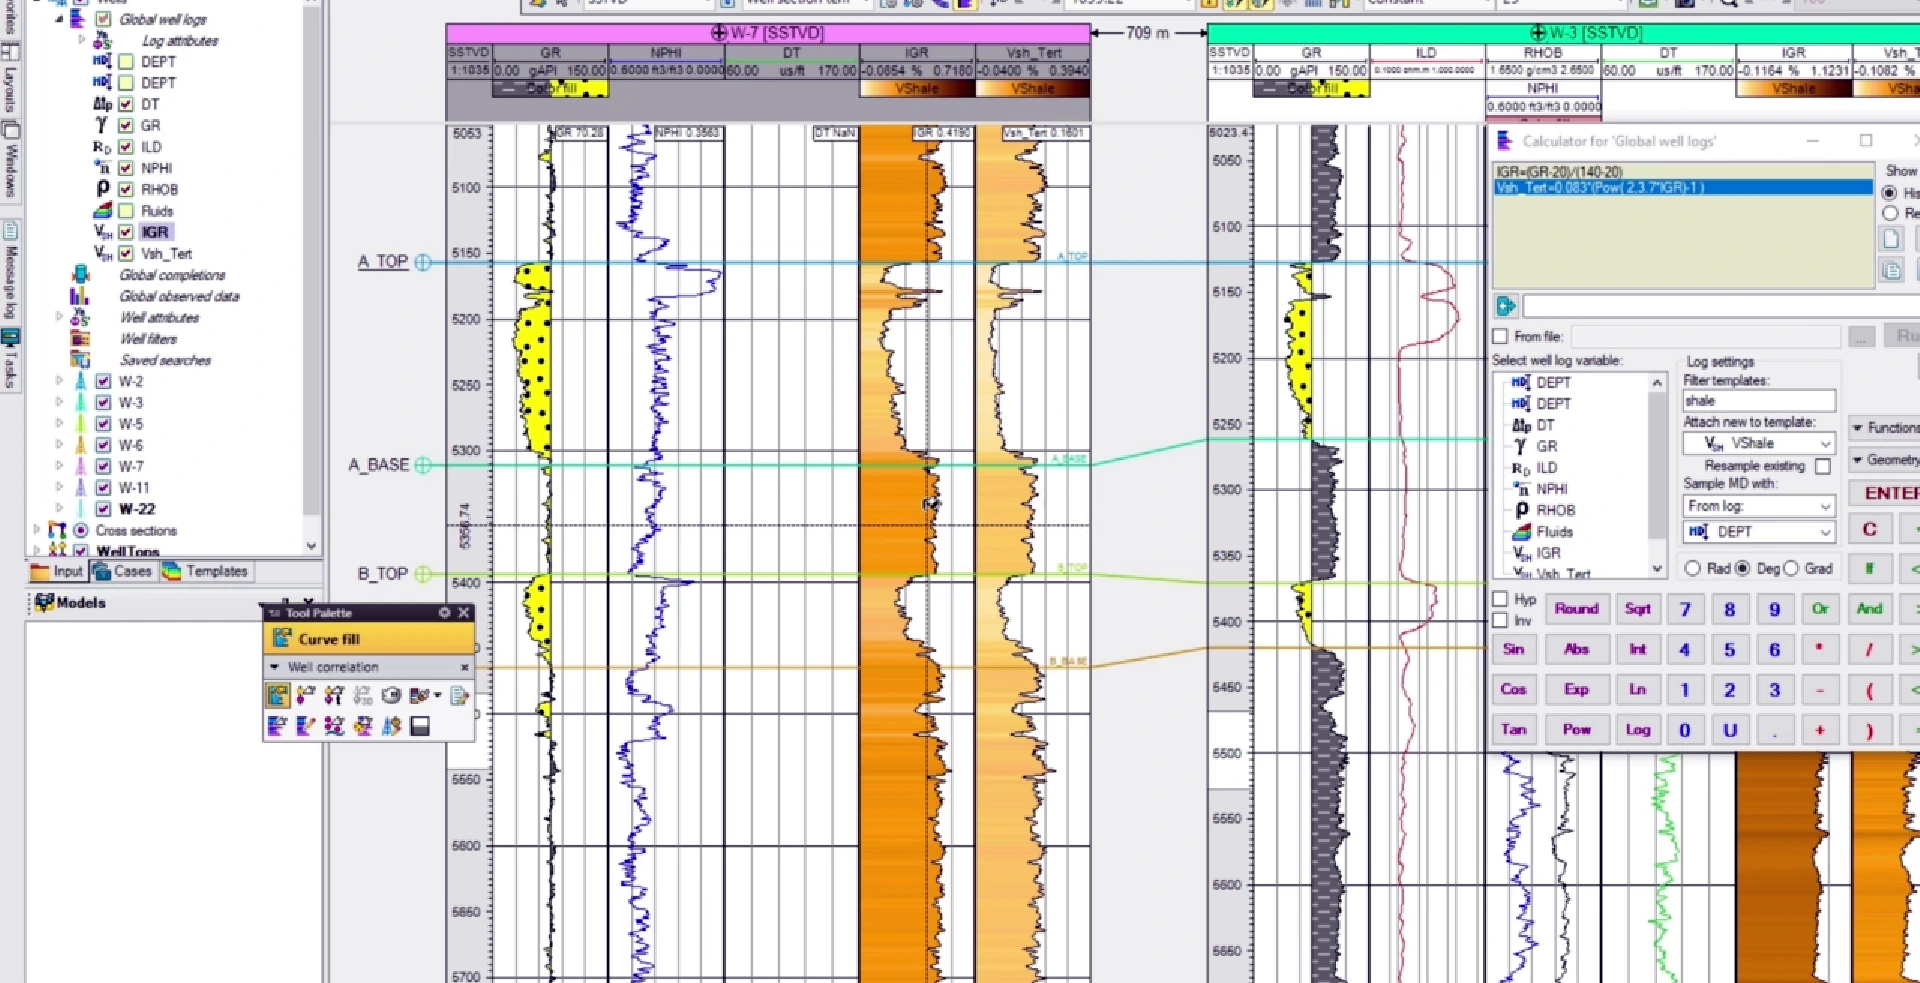Click the Pow function button
The width and height of the screenshot is (1920, 983).
(1577, 730)
